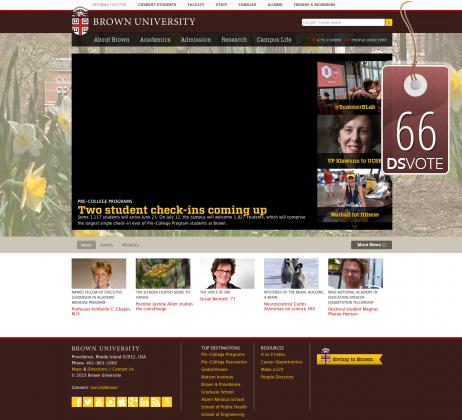Click the Giving to Brown banner
Image resolution: width=462 pixels, height=420 pixels.
pyautogui.click(x=349, y=359)
